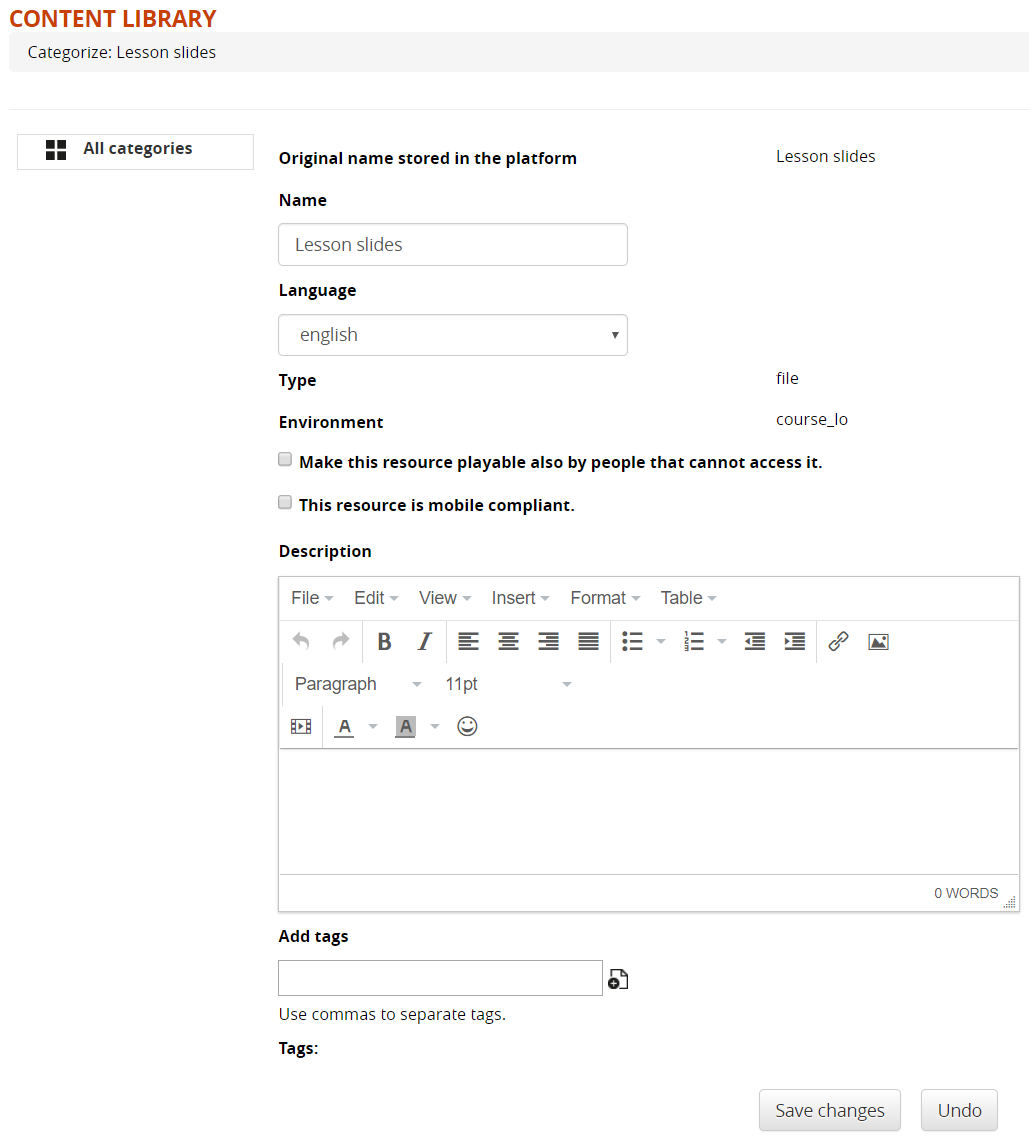Click the Bold formatting icon
This screenshot has height=1148, width=1029.
[384, 642]
